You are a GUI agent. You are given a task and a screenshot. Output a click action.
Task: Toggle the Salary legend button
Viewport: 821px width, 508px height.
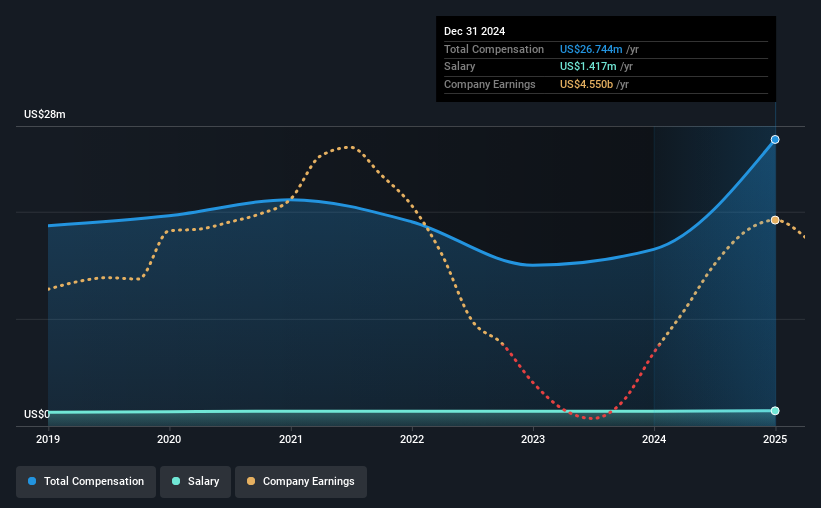195,482
